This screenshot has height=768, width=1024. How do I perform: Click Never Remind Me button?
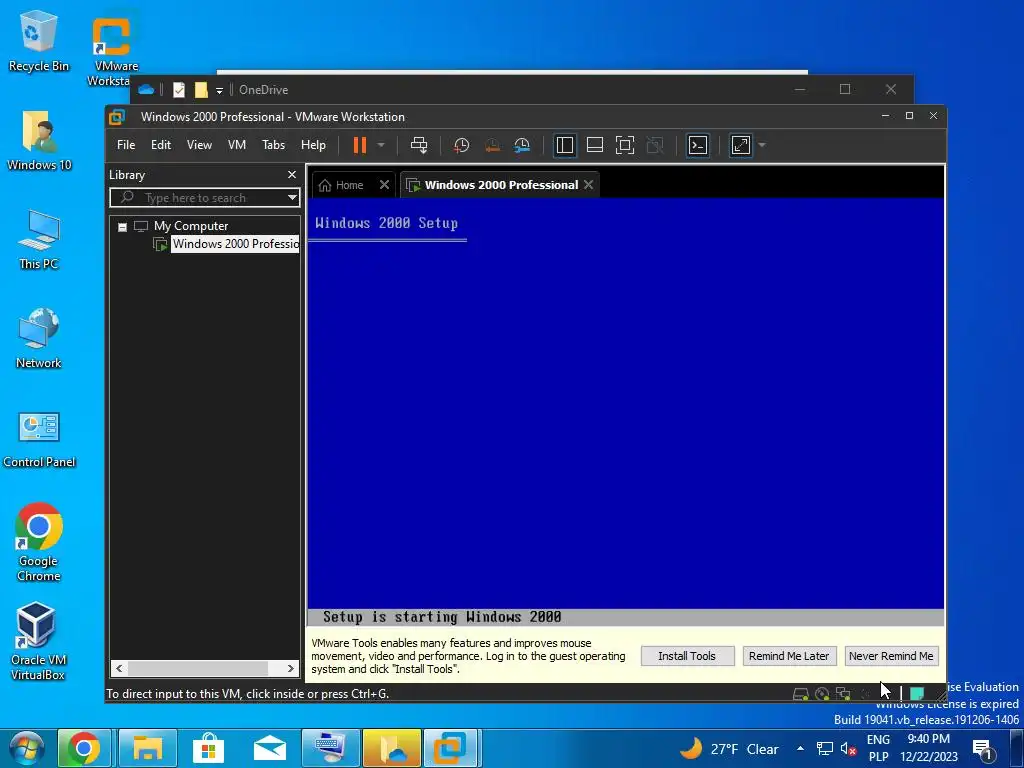point(891,656)
